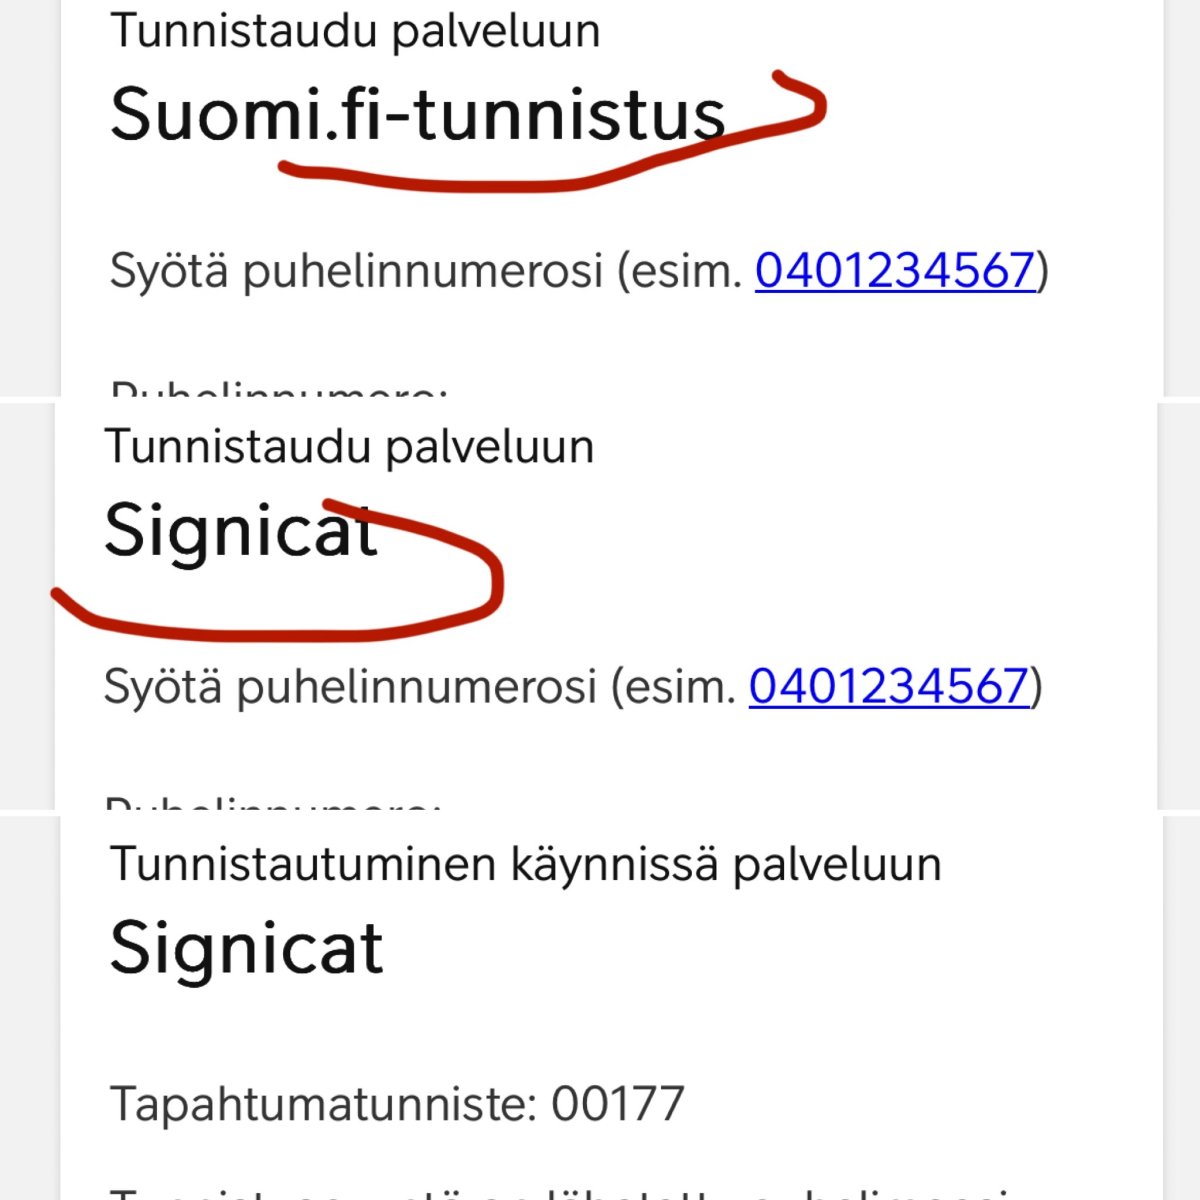
Task: Click "esim." before the Suomi.fi example number
Action: coord(695,270)
